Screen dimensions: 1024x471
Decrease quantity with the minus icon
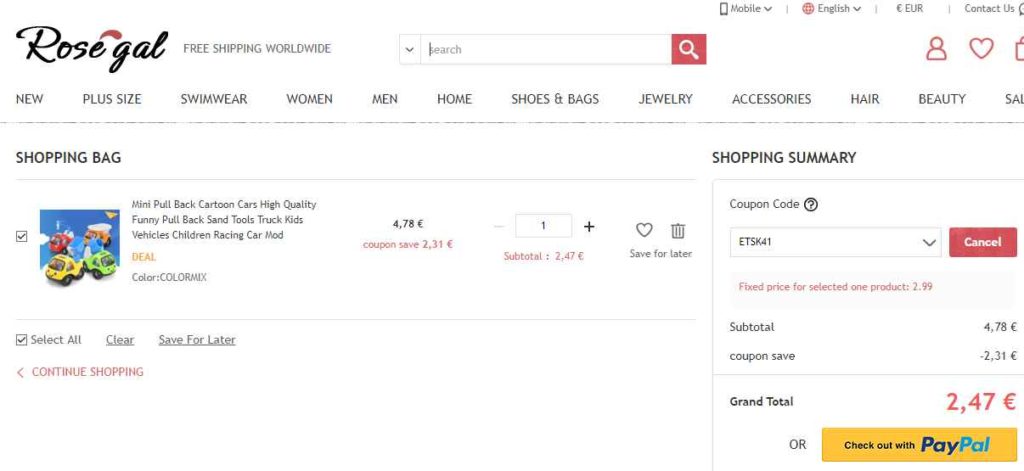[499, 226]
